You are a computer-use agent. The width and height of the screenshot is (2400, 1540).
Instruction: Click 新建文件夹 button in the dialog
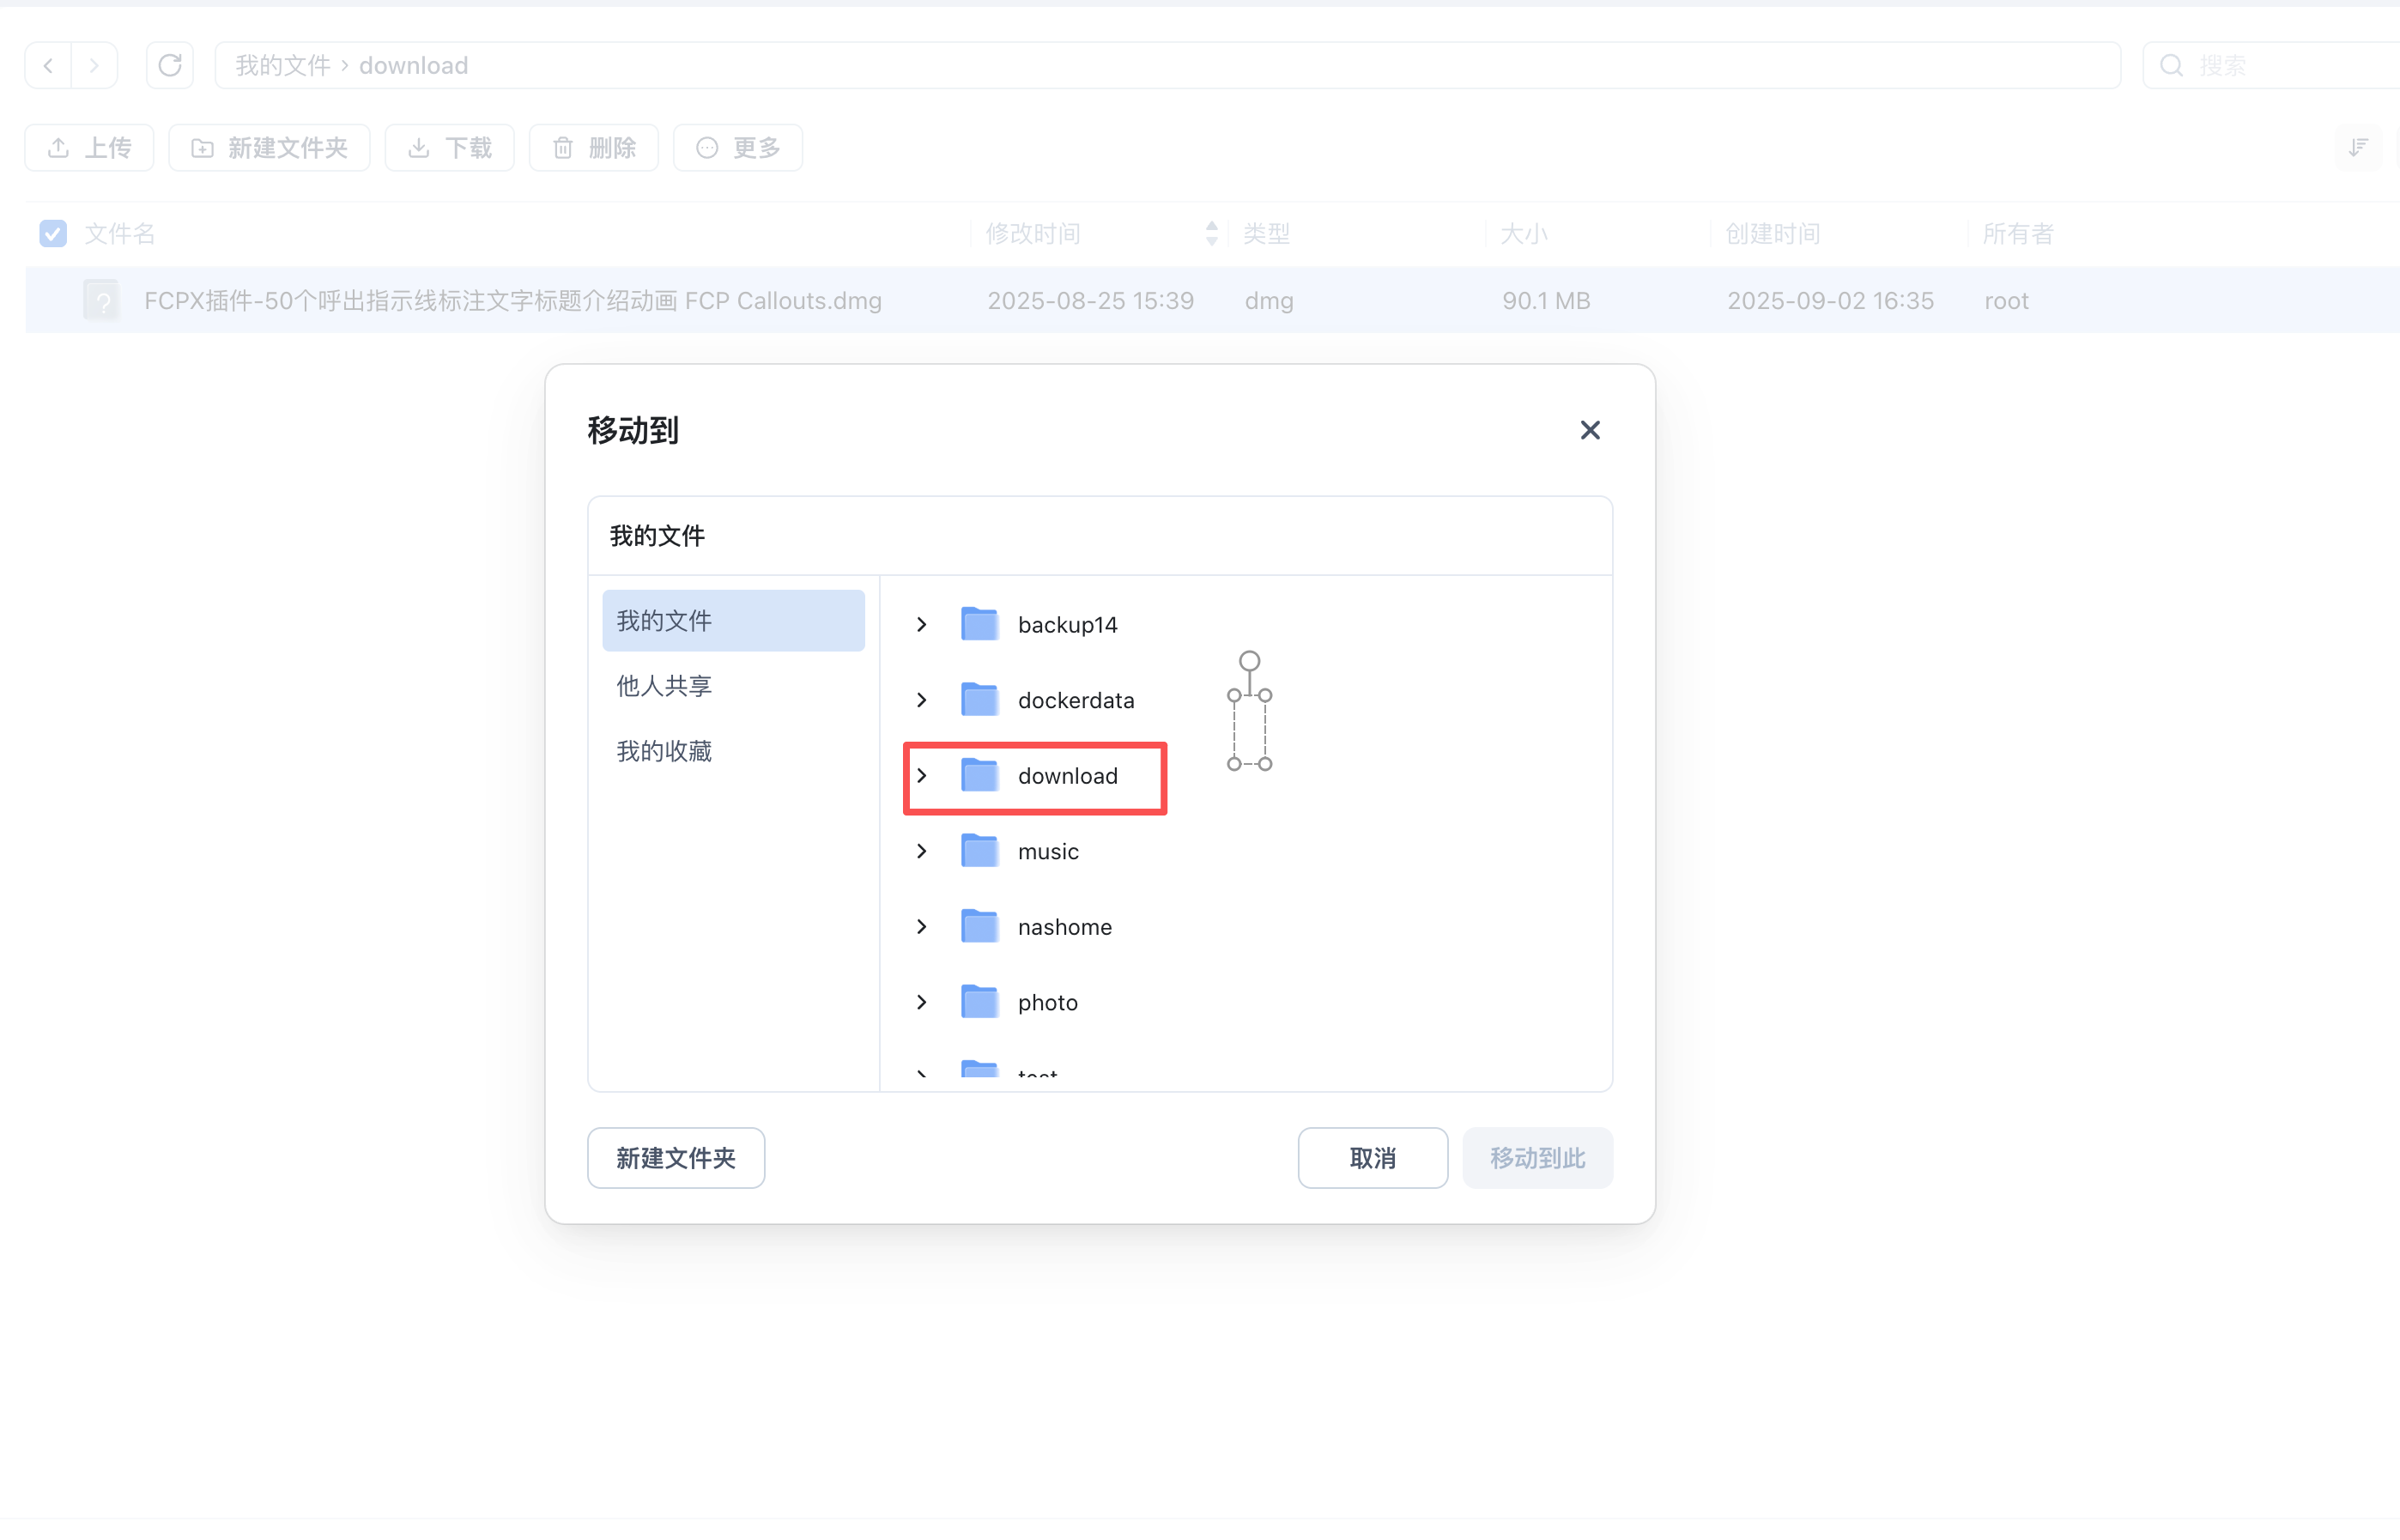(676, 1158)
